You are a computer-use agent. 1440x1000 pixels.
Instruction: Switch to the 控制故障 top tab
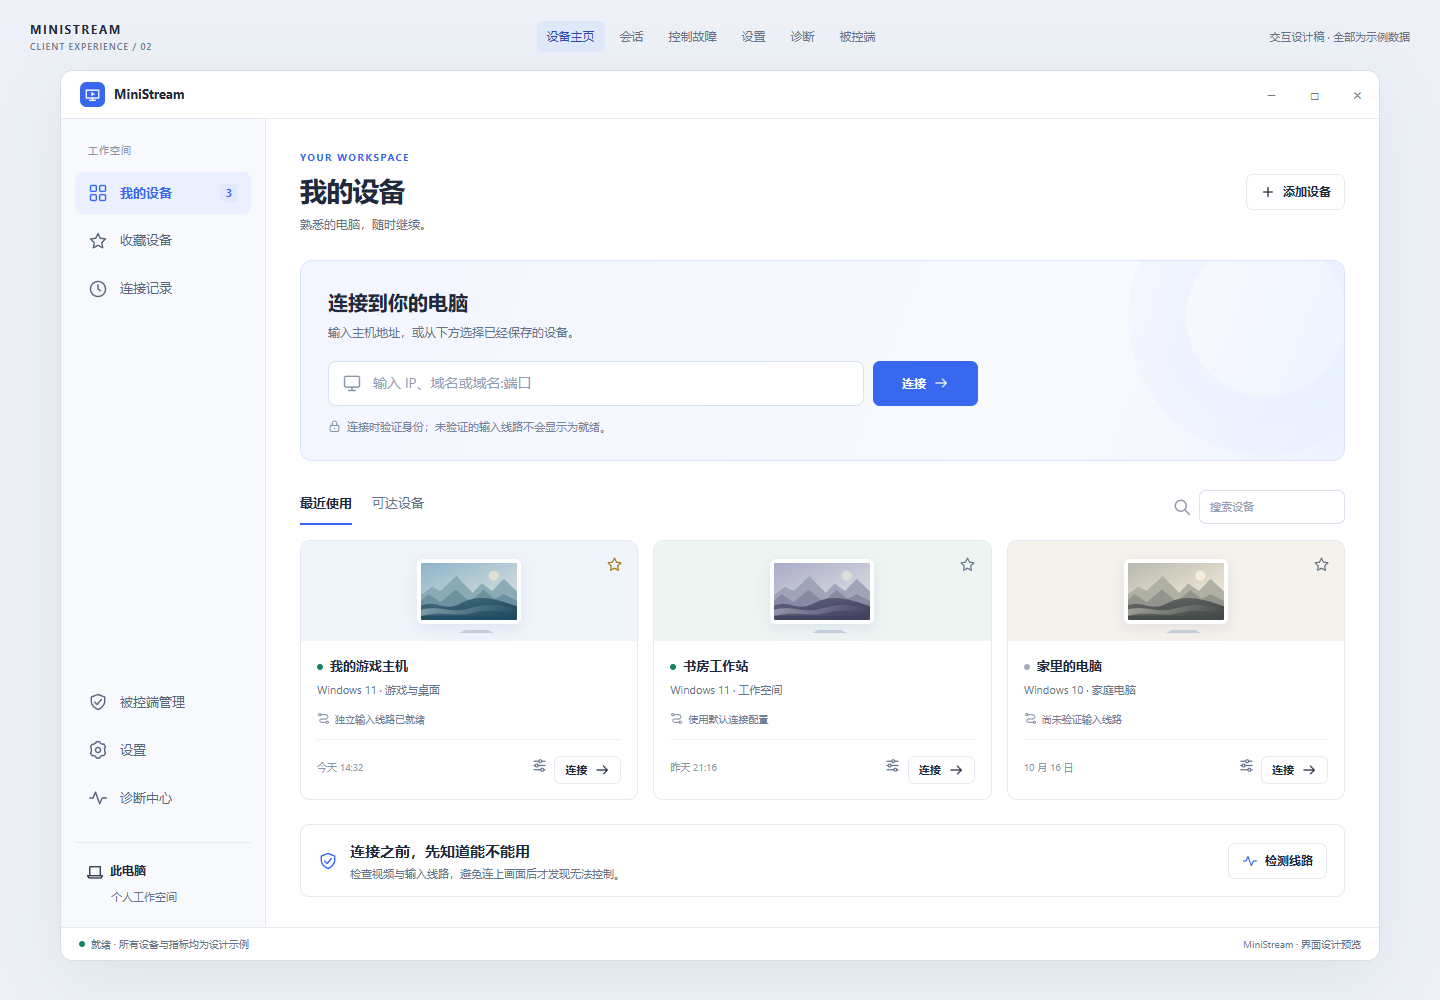[x=693, y=37]
